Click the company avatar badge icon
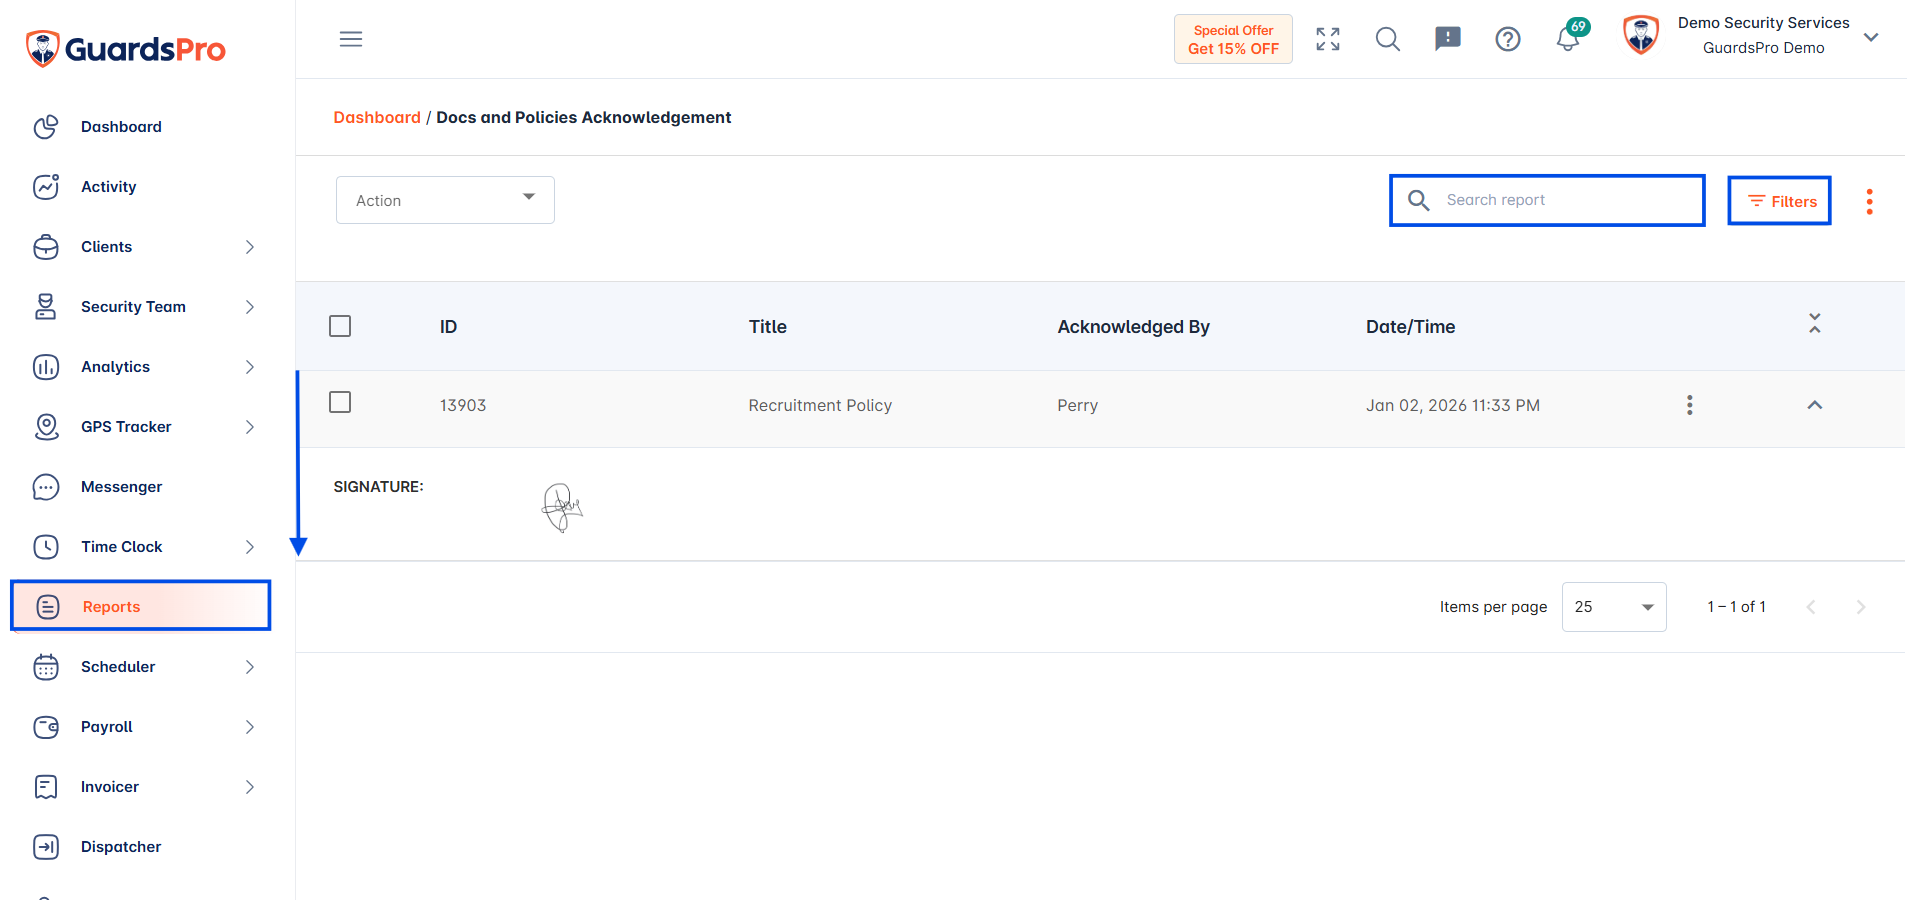1907x900 pixels. [1641, 35]
